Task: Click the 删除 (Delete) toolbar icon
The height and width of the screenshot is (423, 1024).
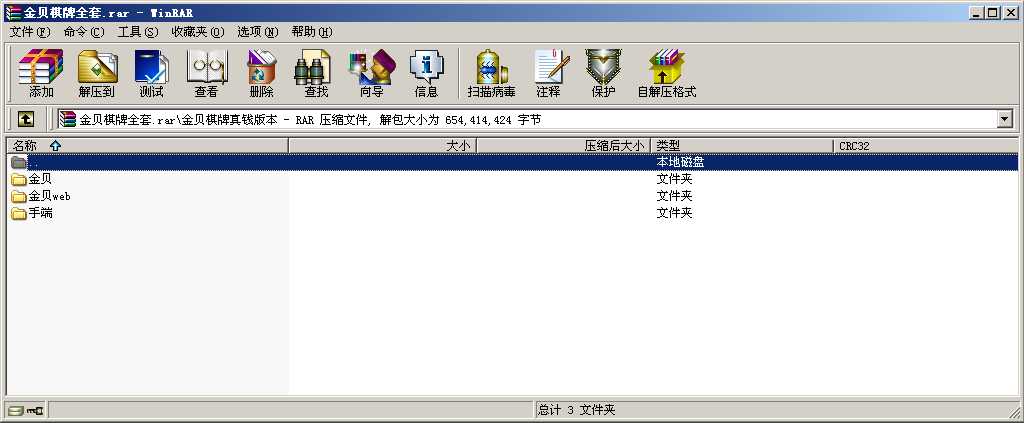Action: pyautogui.click(x=261, y=73)
